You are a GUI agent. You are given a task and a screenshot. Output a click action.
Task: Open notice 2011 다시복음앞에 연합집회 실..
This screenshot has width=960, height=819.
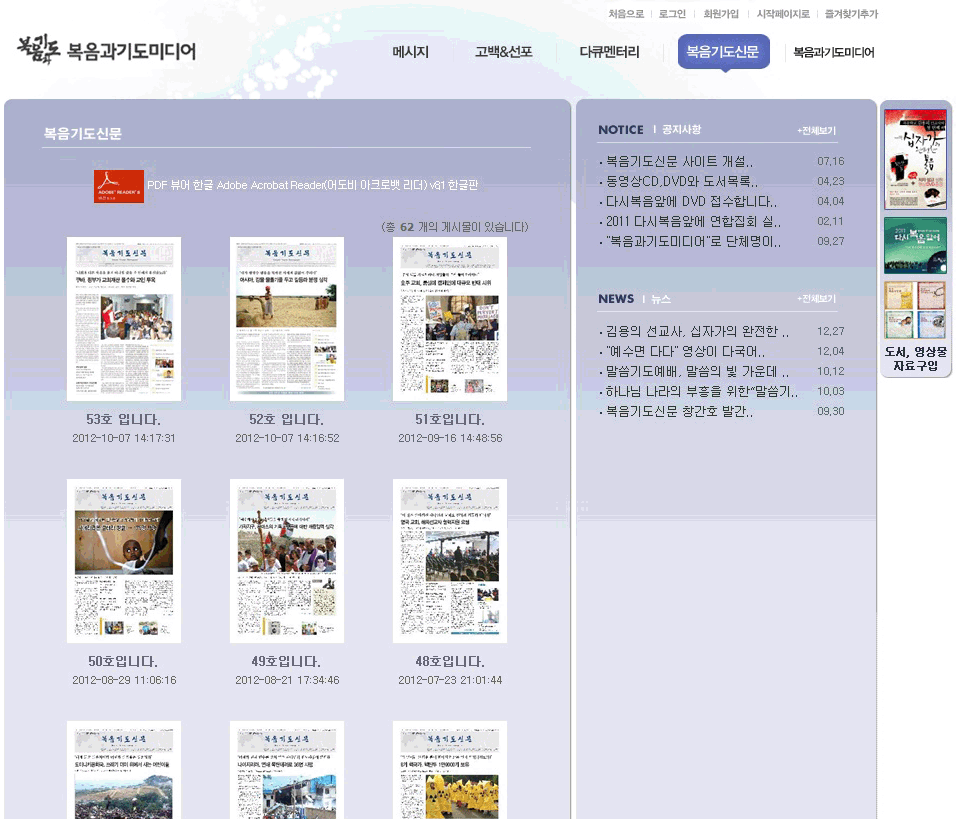pyautogui.click(x=693, y=221)
